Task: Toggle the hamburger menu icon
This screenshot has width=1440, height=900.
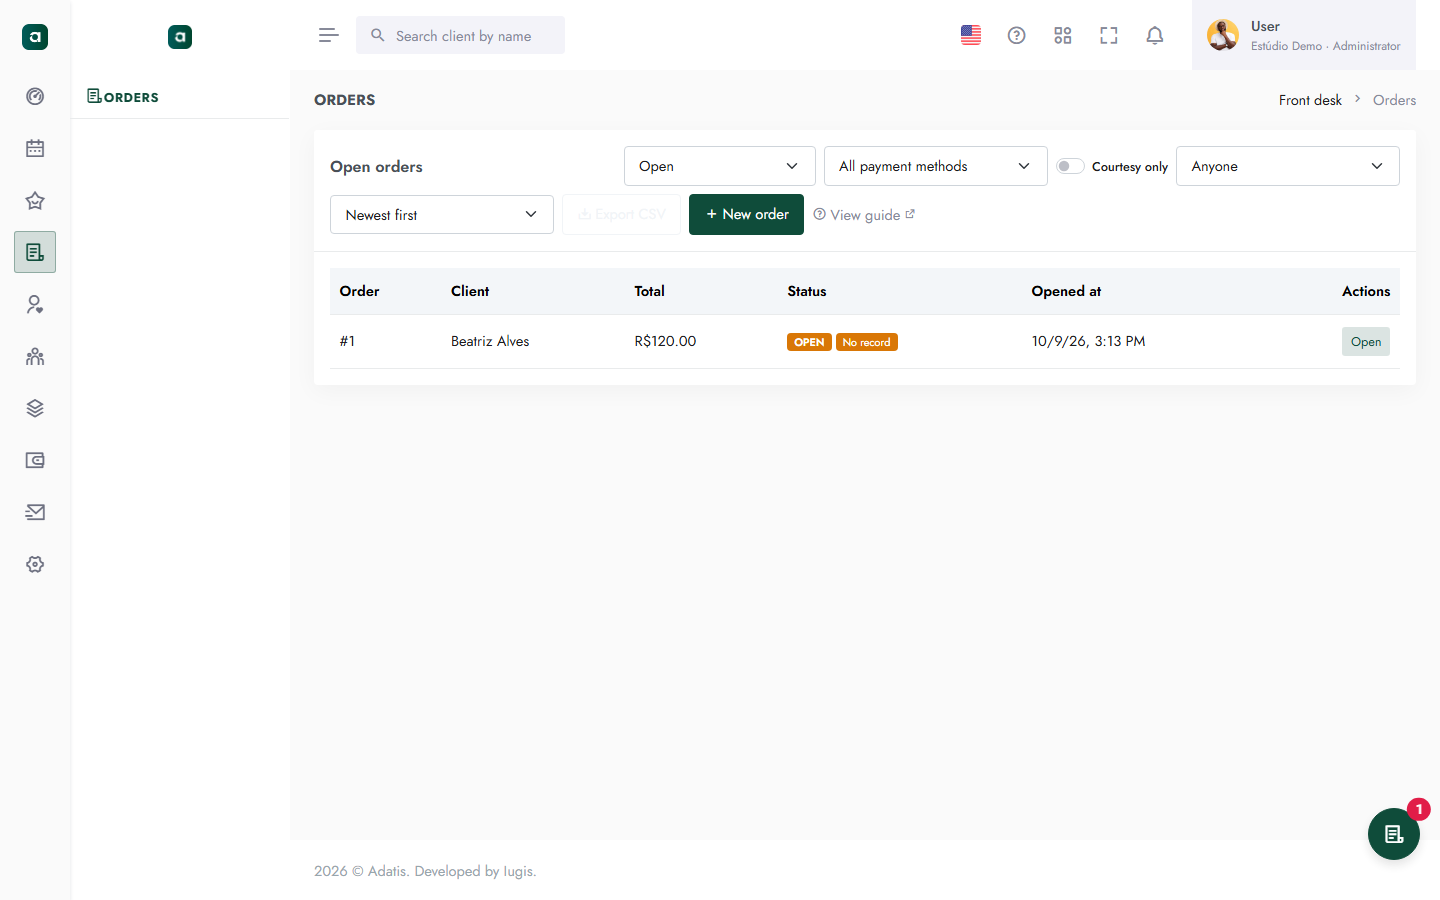Action: coord(328,36)
